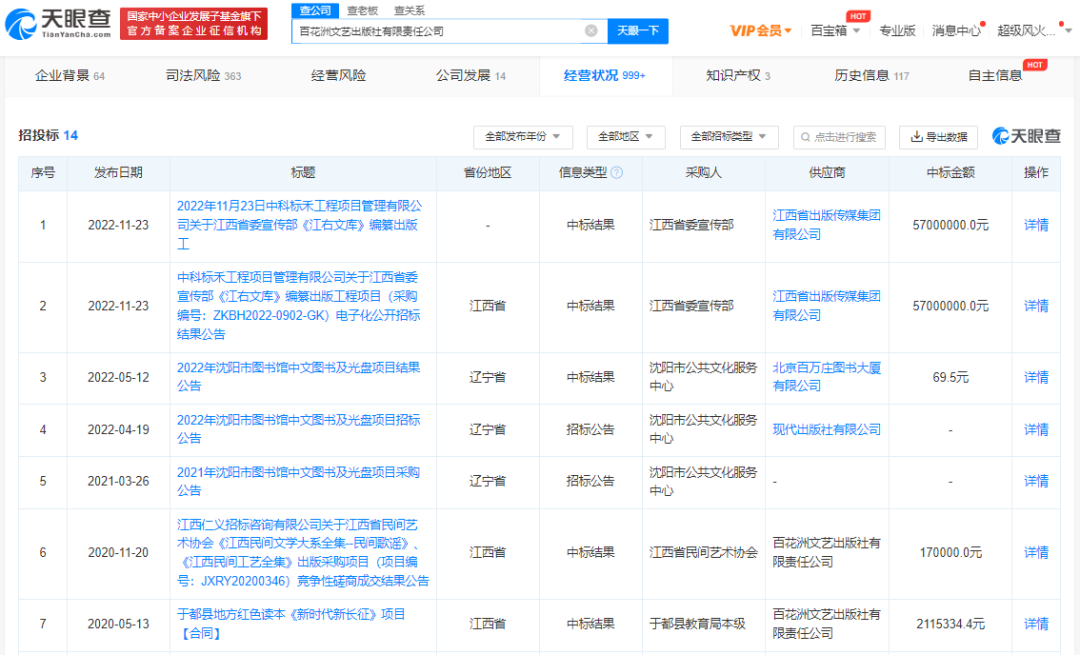Open 详情 for the 2022-05-12 row

[1036, 377]
